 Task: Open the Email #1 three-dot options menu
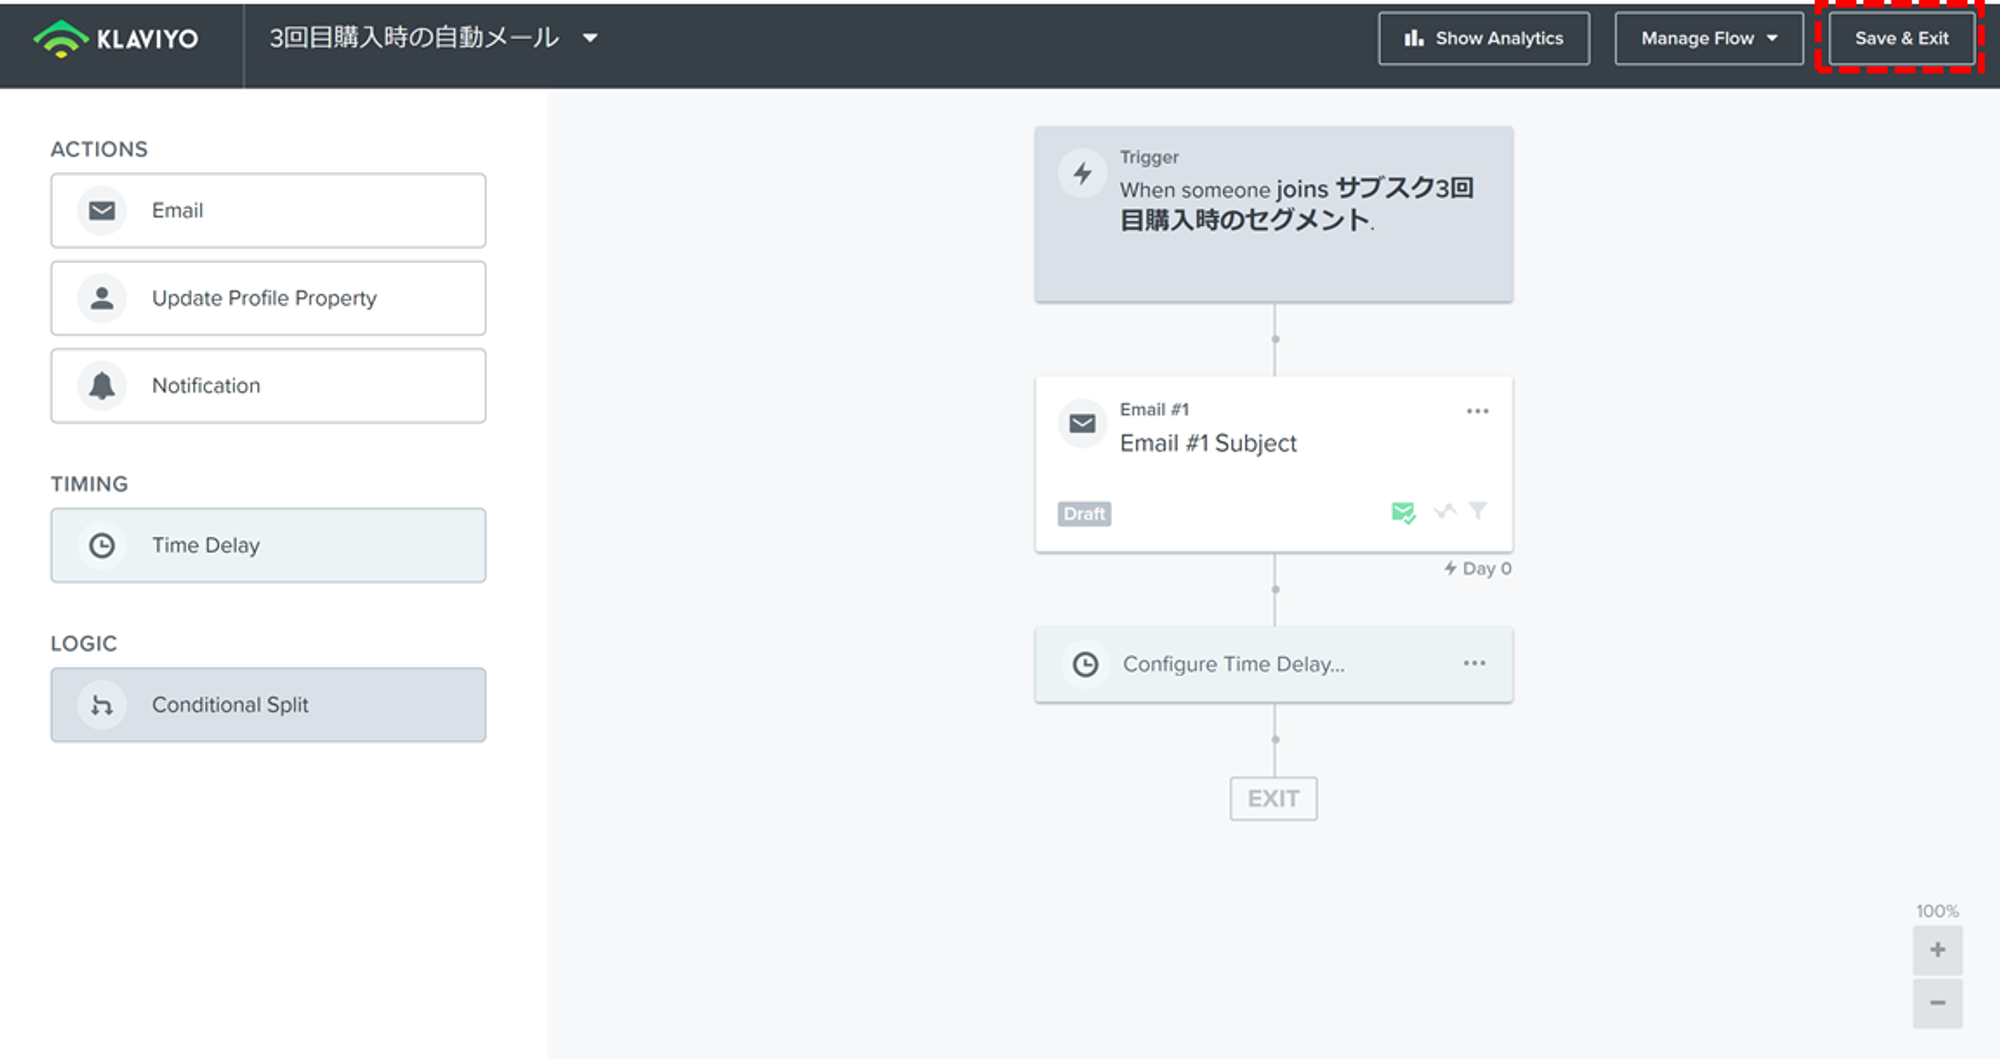point(1477,411)
